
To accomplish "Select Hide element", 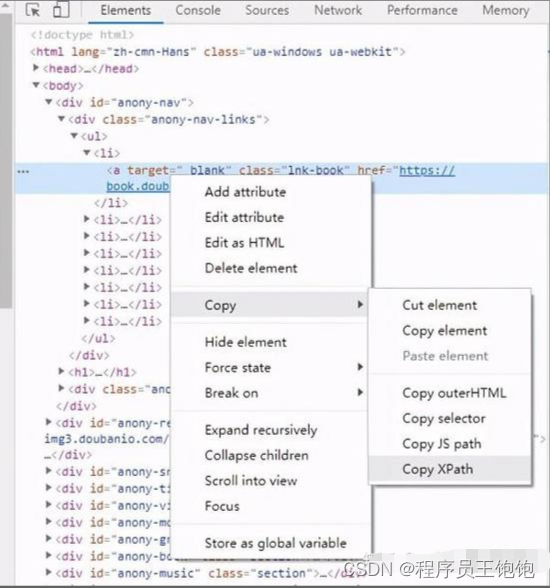I will pyautogui.click(x=246, y=342).
